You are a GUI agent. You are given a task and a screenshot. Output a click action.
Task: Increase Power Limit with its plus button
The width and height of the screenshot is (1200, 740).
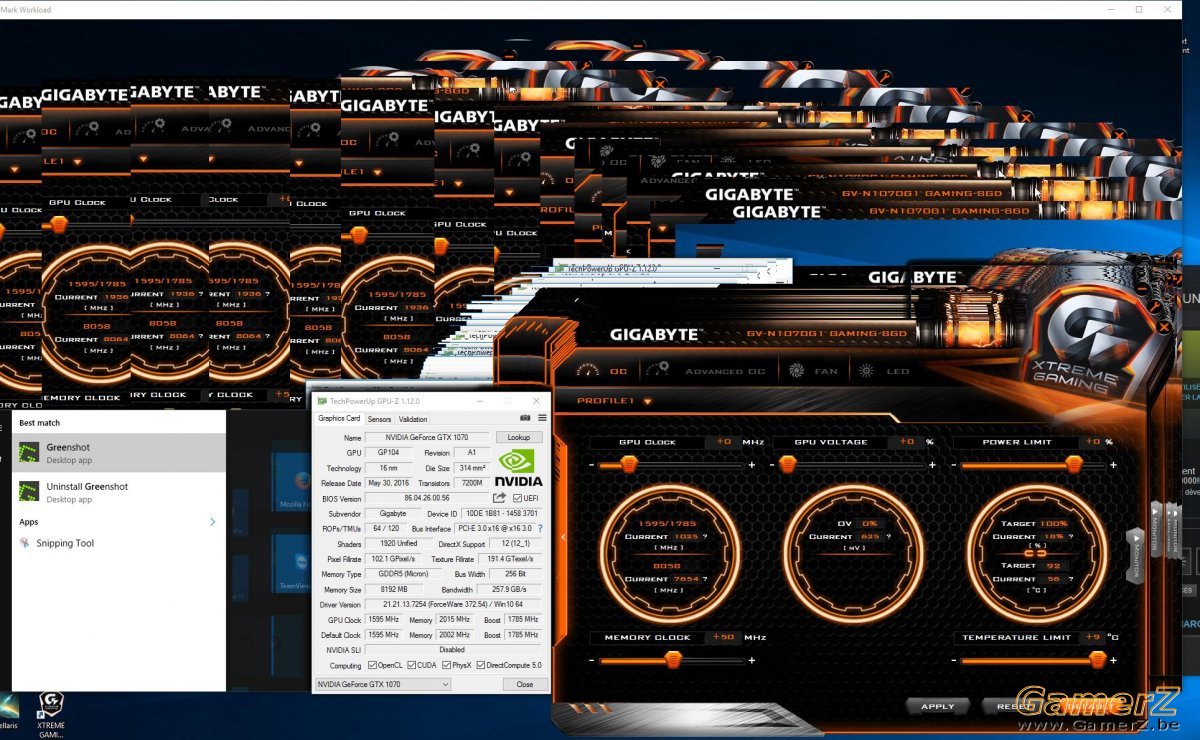pyautogui.click(x=1114, y=465)
